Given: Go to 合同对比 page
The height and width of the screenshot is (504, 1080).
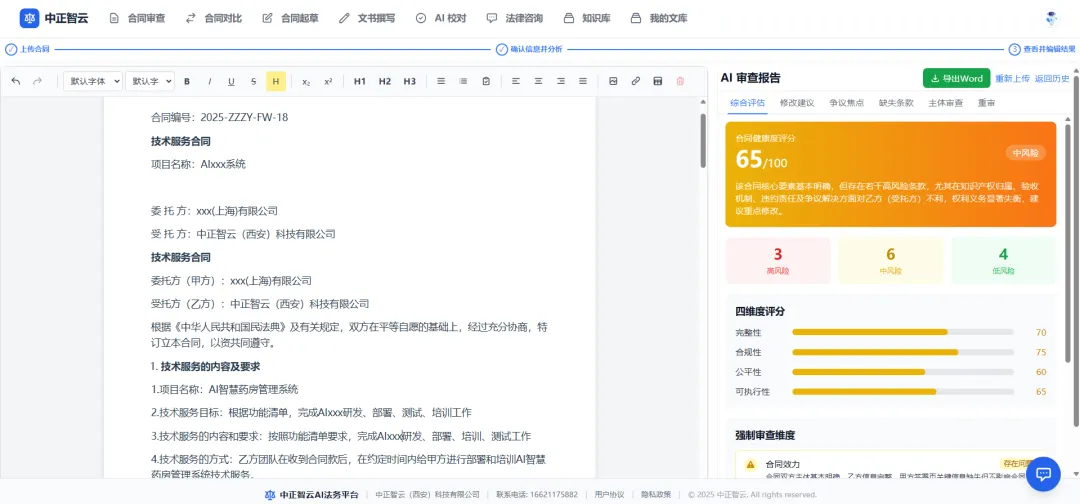Looking at the screenshot, I should click(x=214, y=19).
